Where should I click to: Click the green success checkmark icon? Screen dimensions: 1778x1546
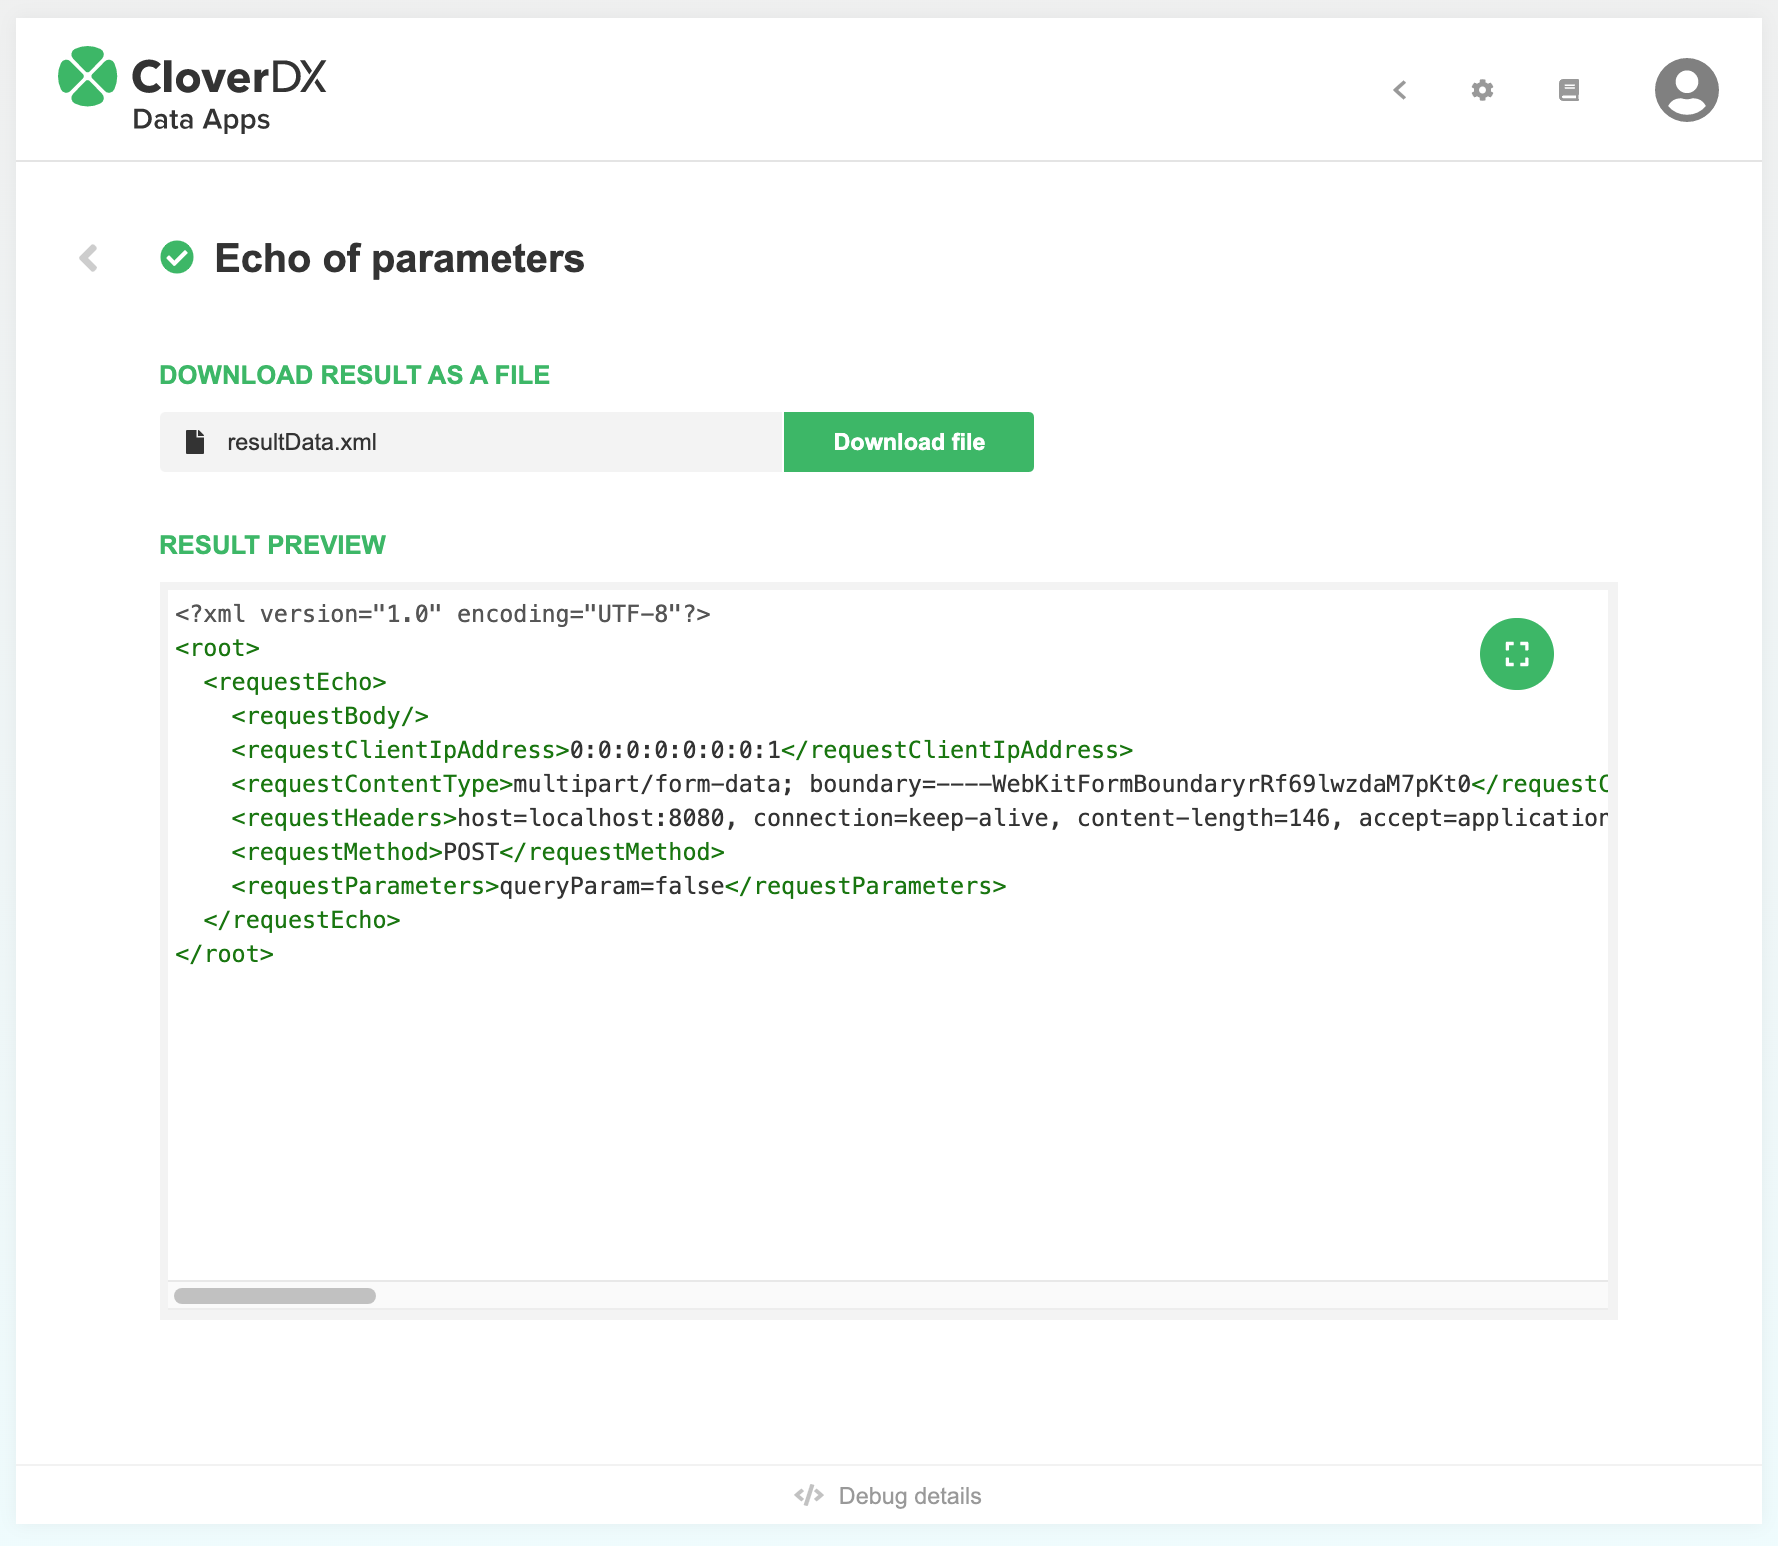[177, 258]
